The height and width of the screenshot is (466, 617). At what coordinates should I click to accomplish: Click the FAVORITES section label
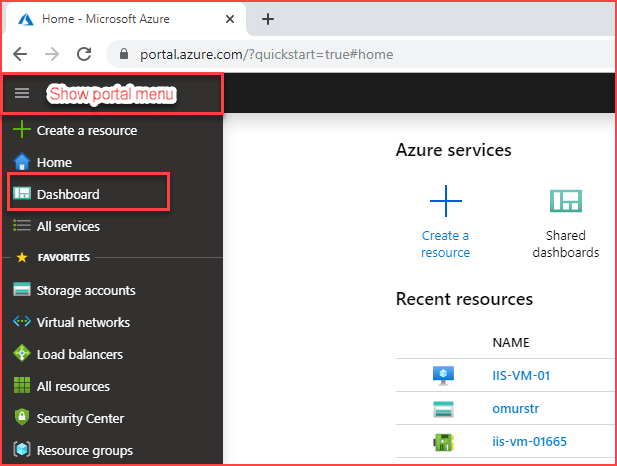pyautogui.click(x=64, y=257)
